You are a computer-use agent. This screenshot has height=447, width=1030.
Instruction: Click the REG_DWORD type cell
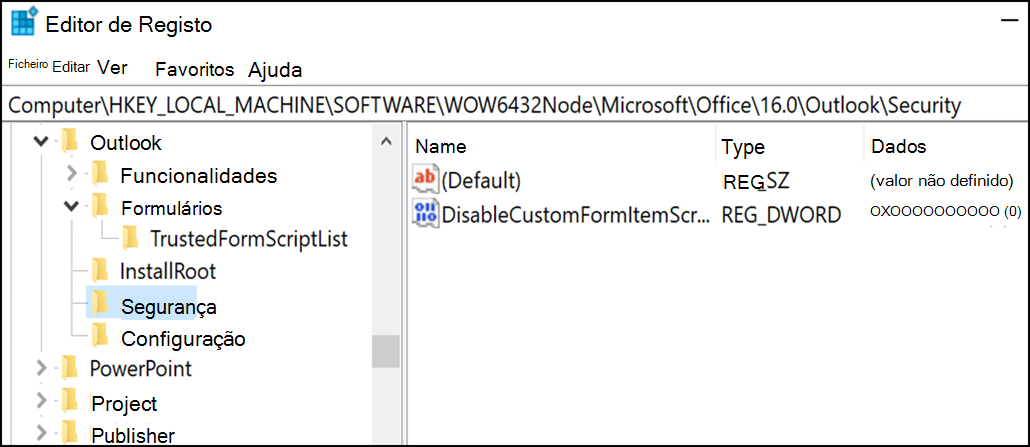pyautogui.click(x=781, y=214)
